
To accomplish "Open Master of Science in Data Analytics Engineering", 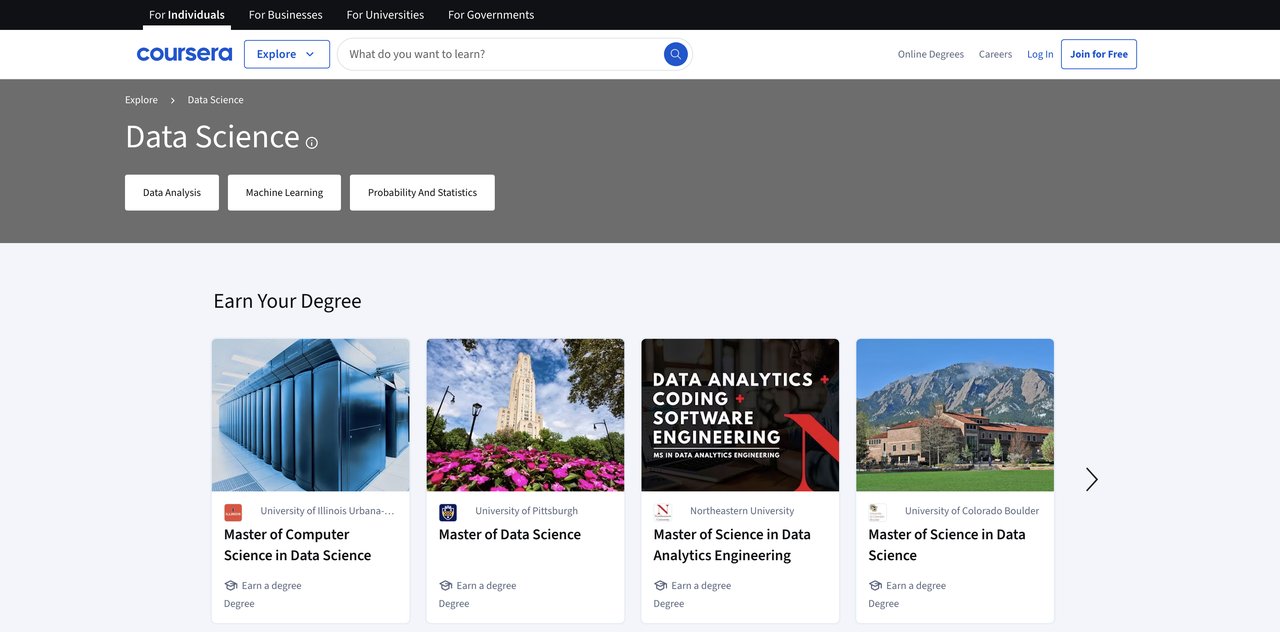I will pyautogui.click(x=732, y=545).
